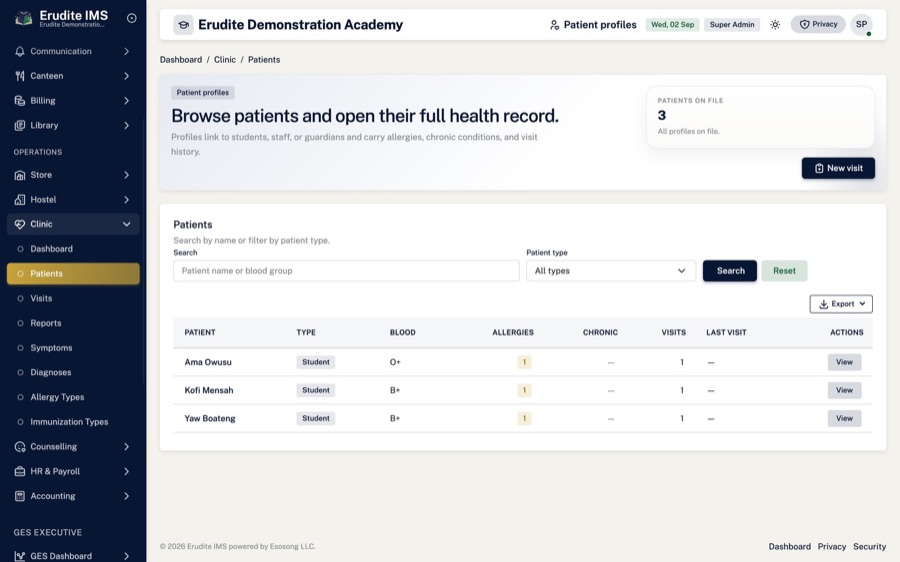Image resolution: width=900 pixels, height=562 pixels.
Task: Click the Search button
Action: 730,271
